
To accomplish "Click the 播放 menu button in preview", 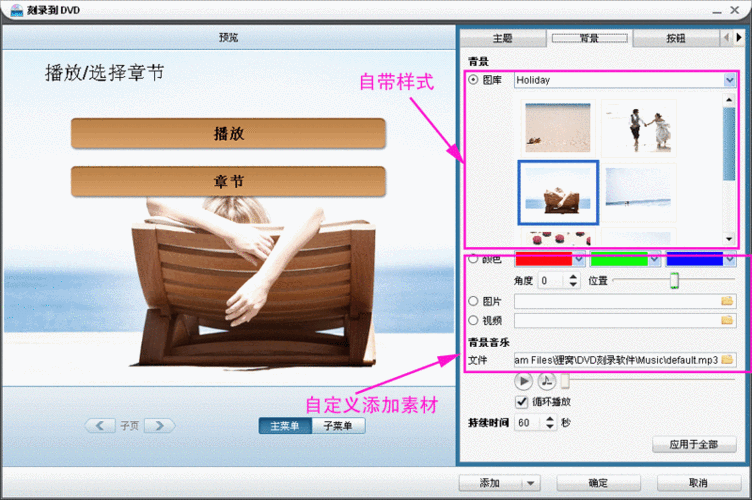I will tap(228, 133).
